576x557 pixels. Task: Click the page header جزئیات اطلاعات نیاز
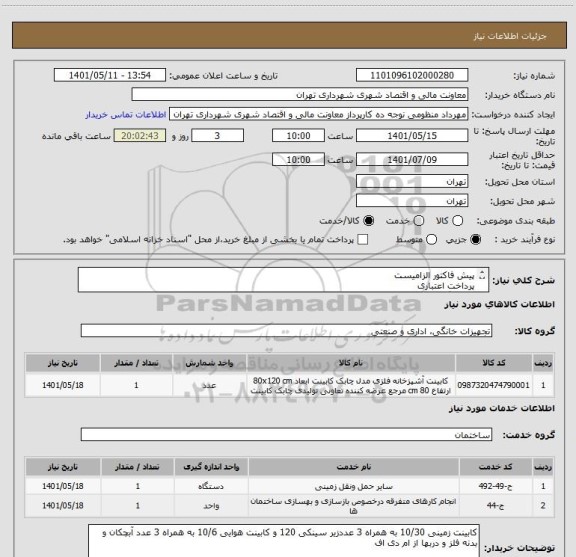coord(510,36)
